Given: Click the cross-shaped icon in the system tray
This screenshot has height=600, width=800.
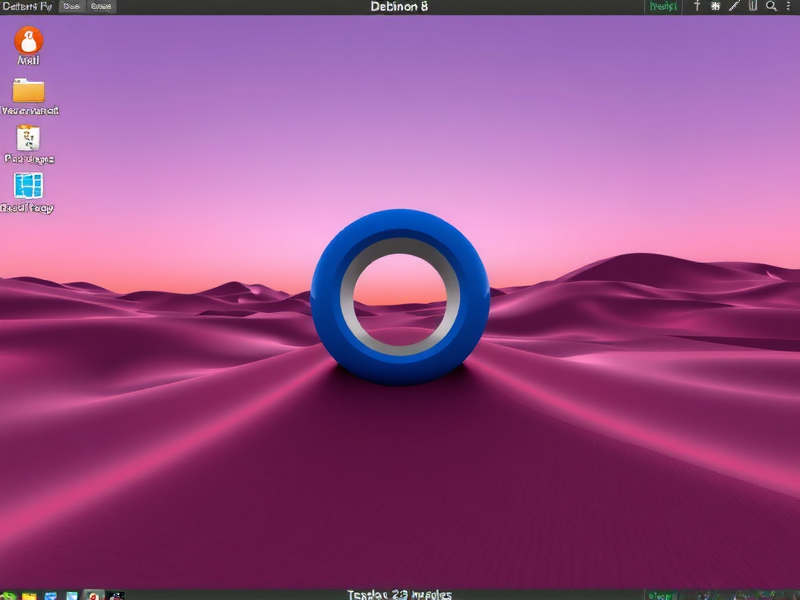Looking at the screenshot, I should click(697, 7).
